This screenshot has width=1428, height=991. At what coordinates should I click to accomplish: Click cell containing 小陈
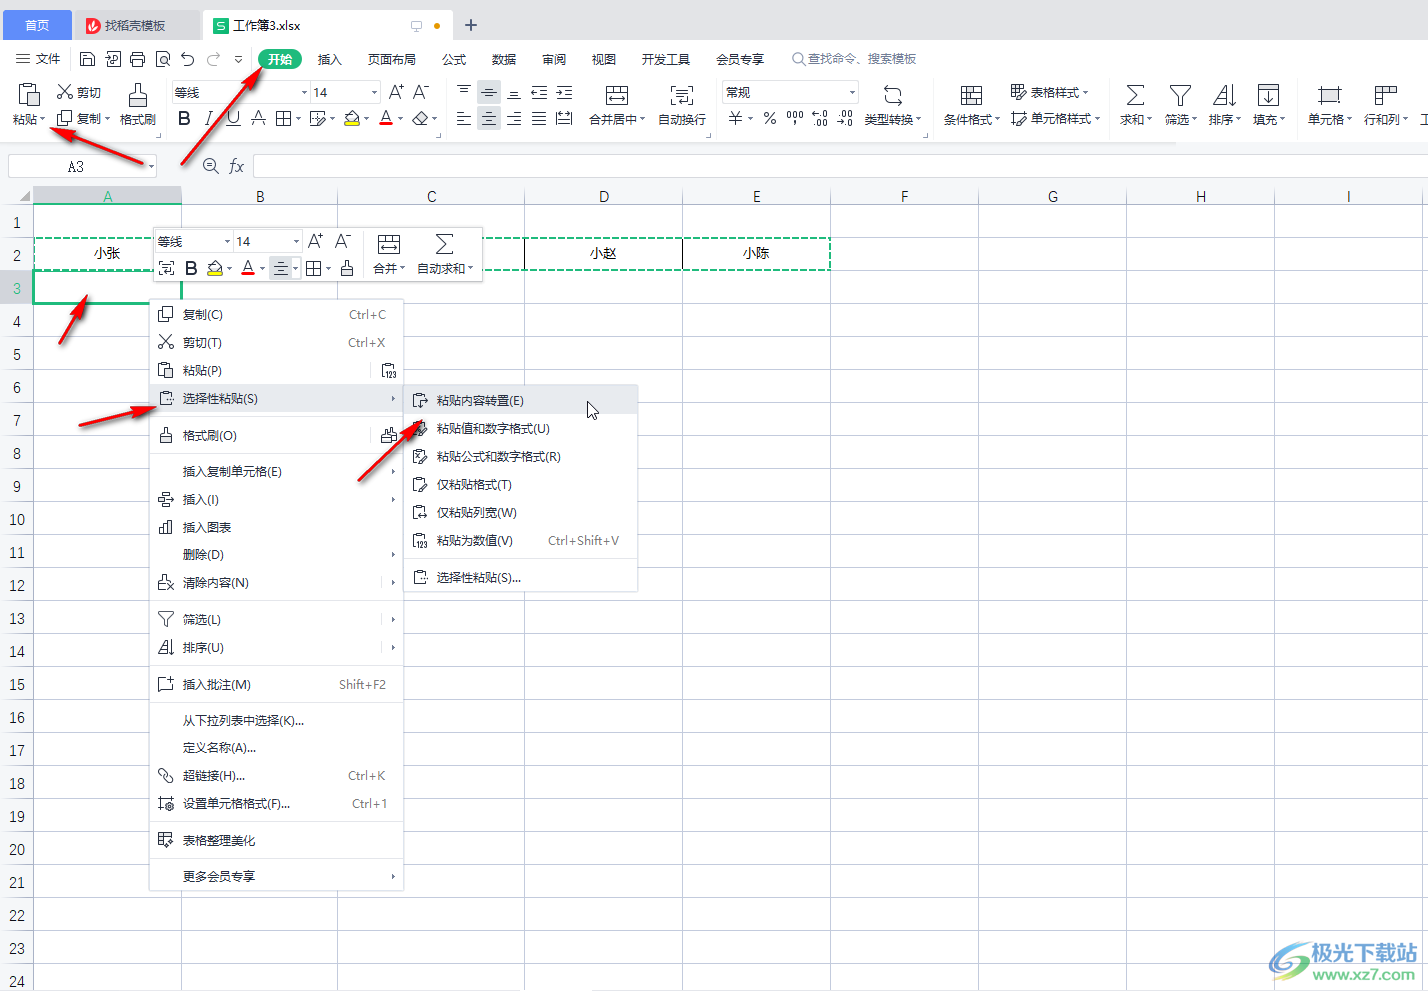(x=756, y=254)
